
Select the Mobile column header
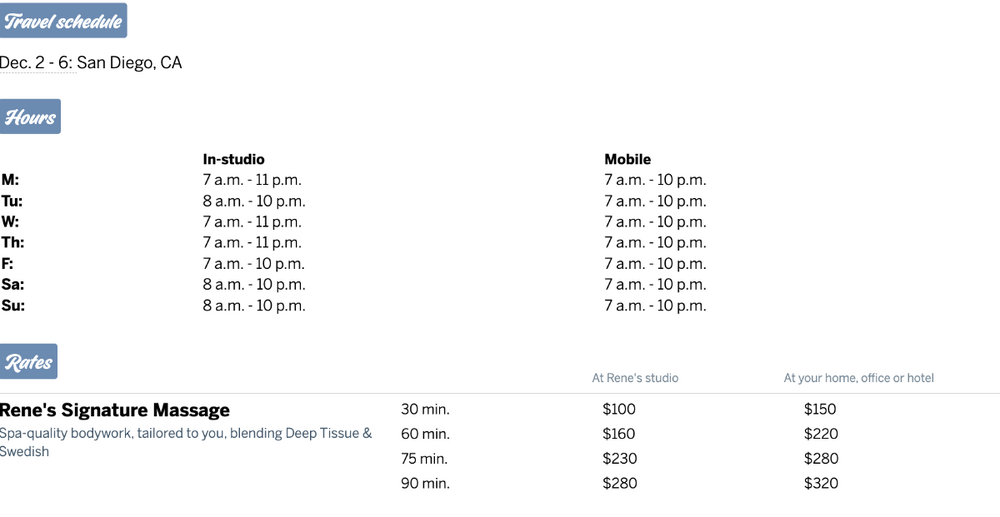pos(627,159)
